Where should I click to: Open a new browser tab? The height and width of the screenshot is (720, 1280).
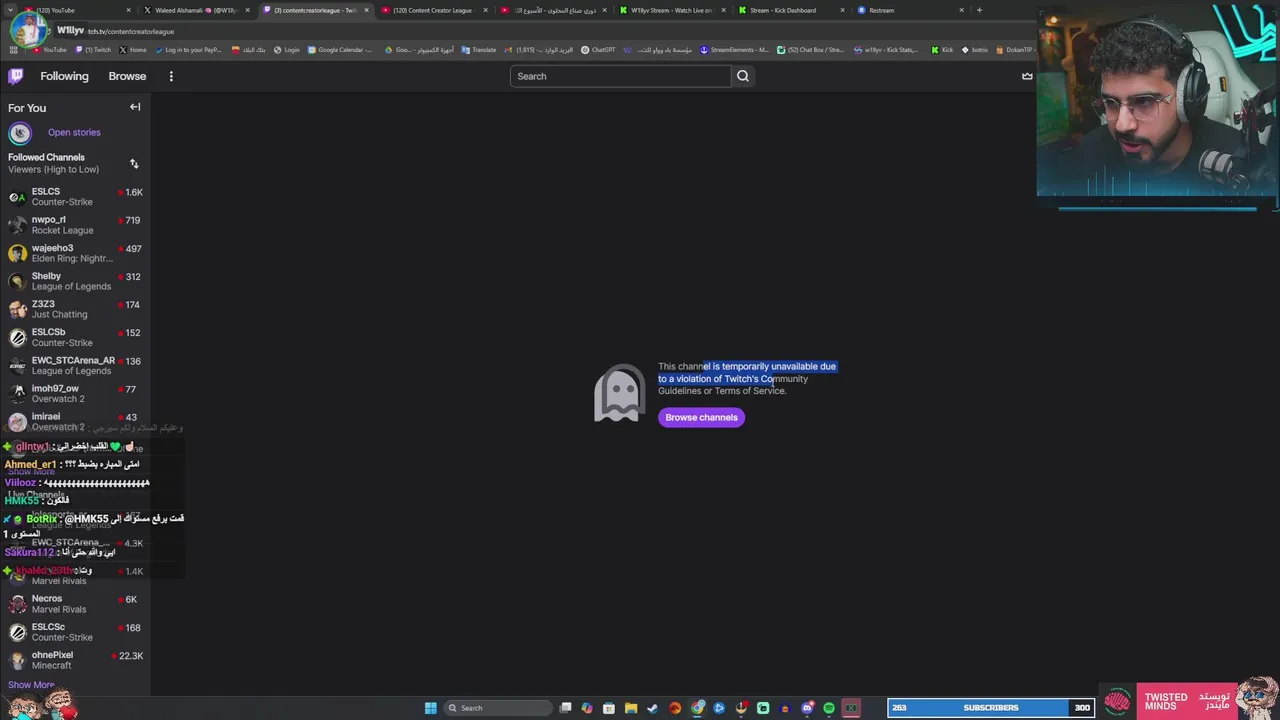tap(979, 10)
